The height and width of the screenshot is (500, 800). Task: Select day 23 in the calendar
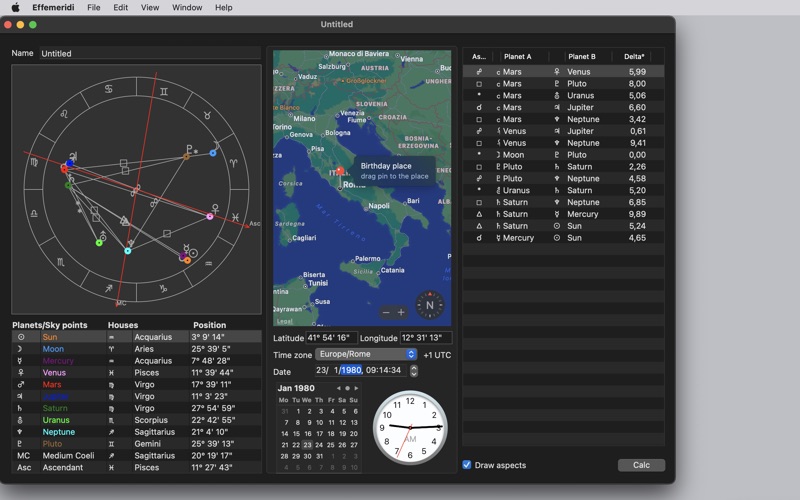307,445
